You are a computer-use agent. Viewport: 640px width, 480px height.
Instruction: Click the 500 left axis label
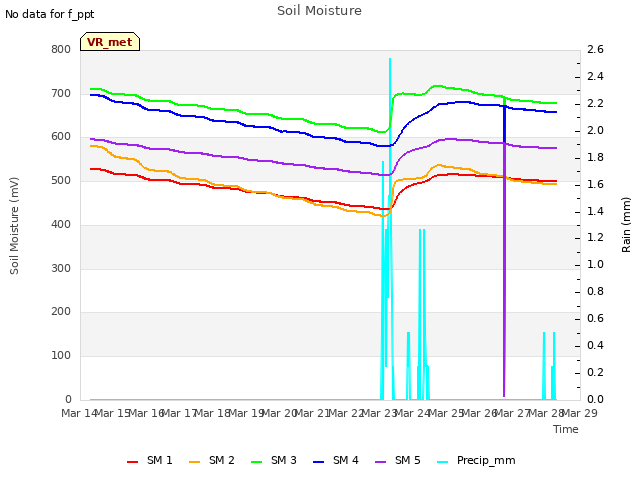(61, 180)
